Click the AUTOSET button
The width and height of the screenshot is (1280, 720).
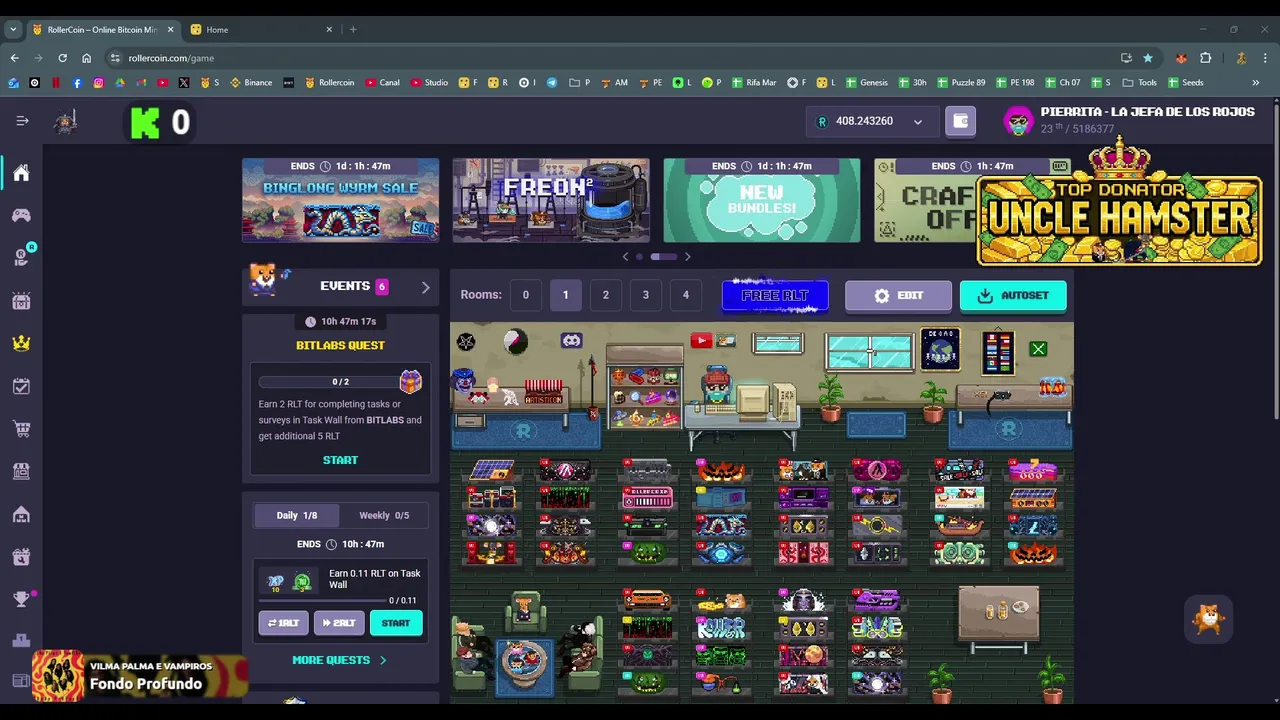click(x=1013, y=296)
